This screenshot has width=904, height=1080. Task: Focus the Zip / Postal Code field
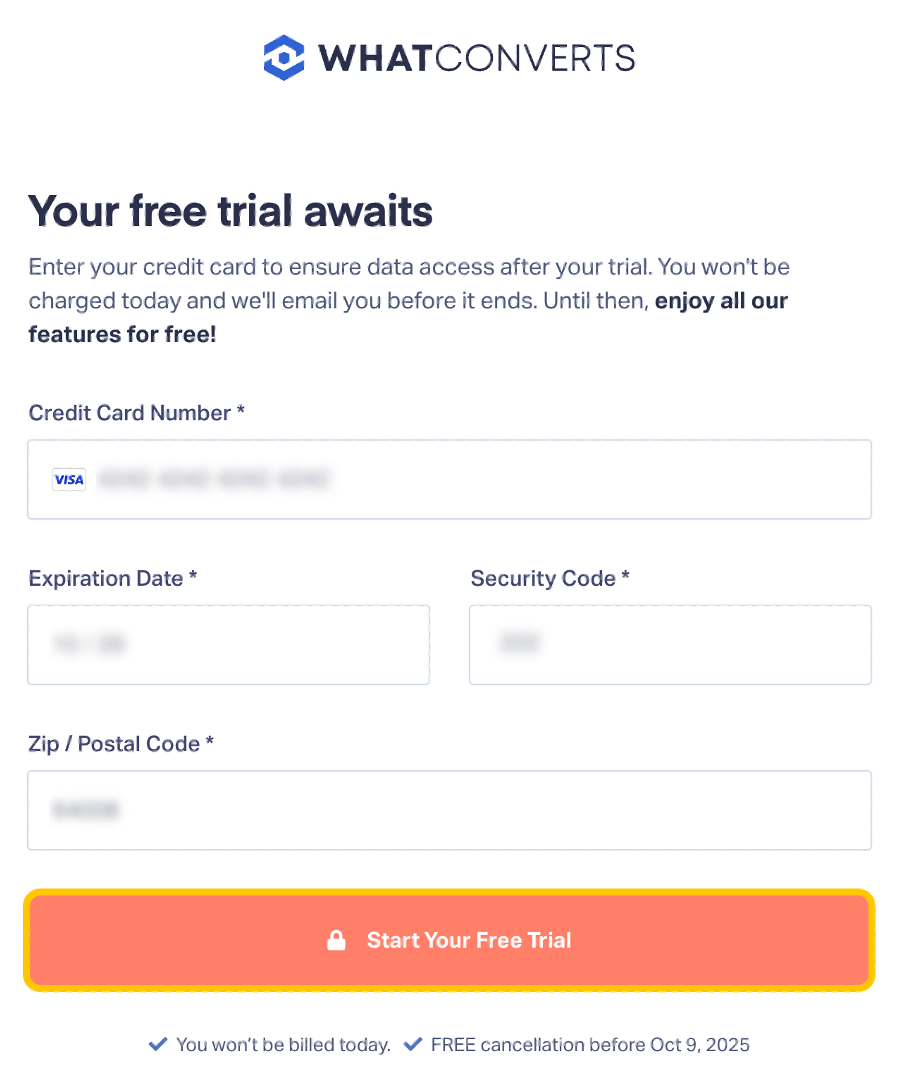click(450, 810)
